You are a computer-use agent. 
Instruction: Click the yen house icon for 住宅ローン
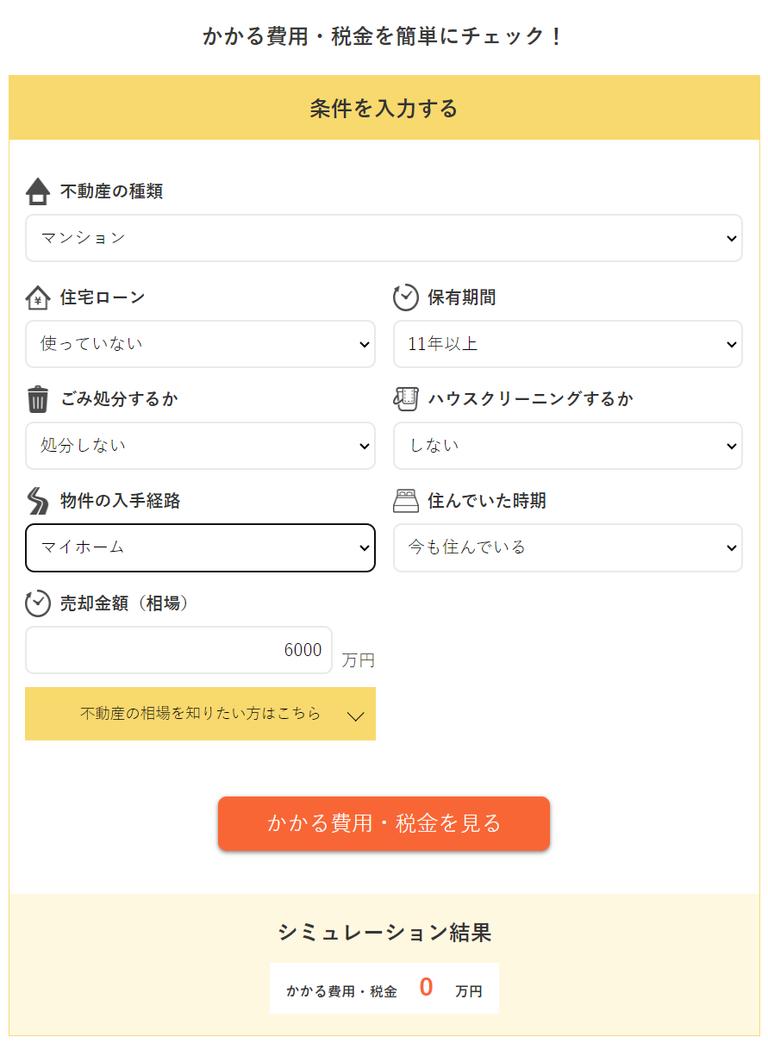37,297
